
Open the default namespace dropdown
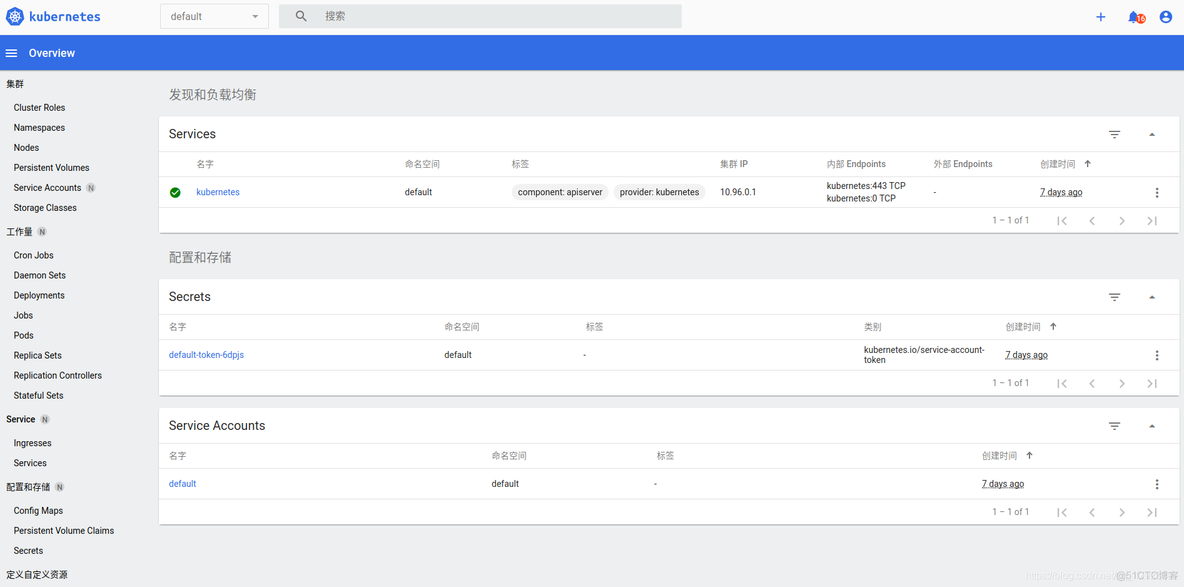(x=214, y=17)
